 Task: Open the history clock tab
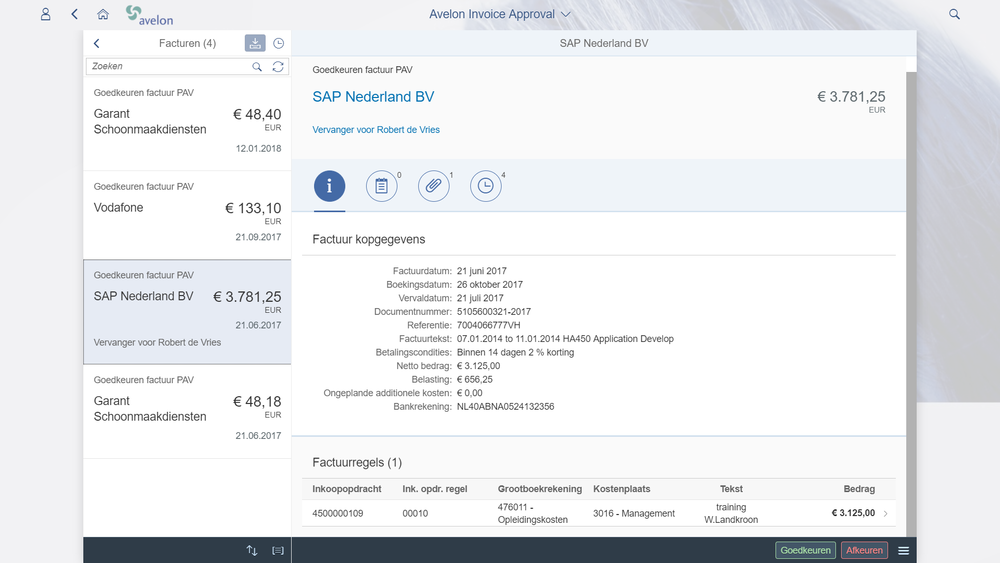pyautogui.click(x=485, y=186)
